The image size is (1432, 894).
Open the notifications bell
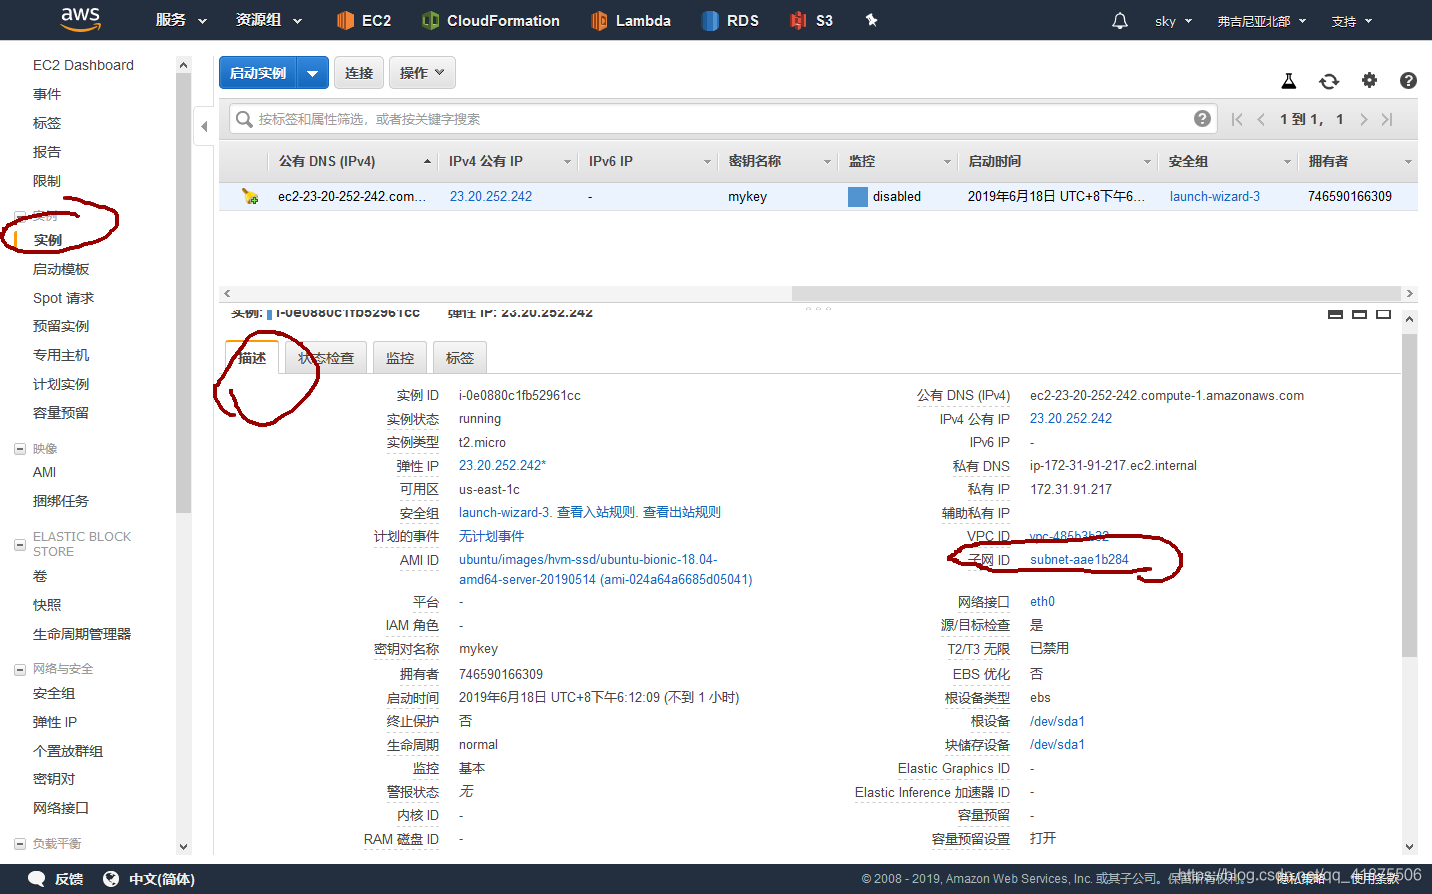point(1120,21)
